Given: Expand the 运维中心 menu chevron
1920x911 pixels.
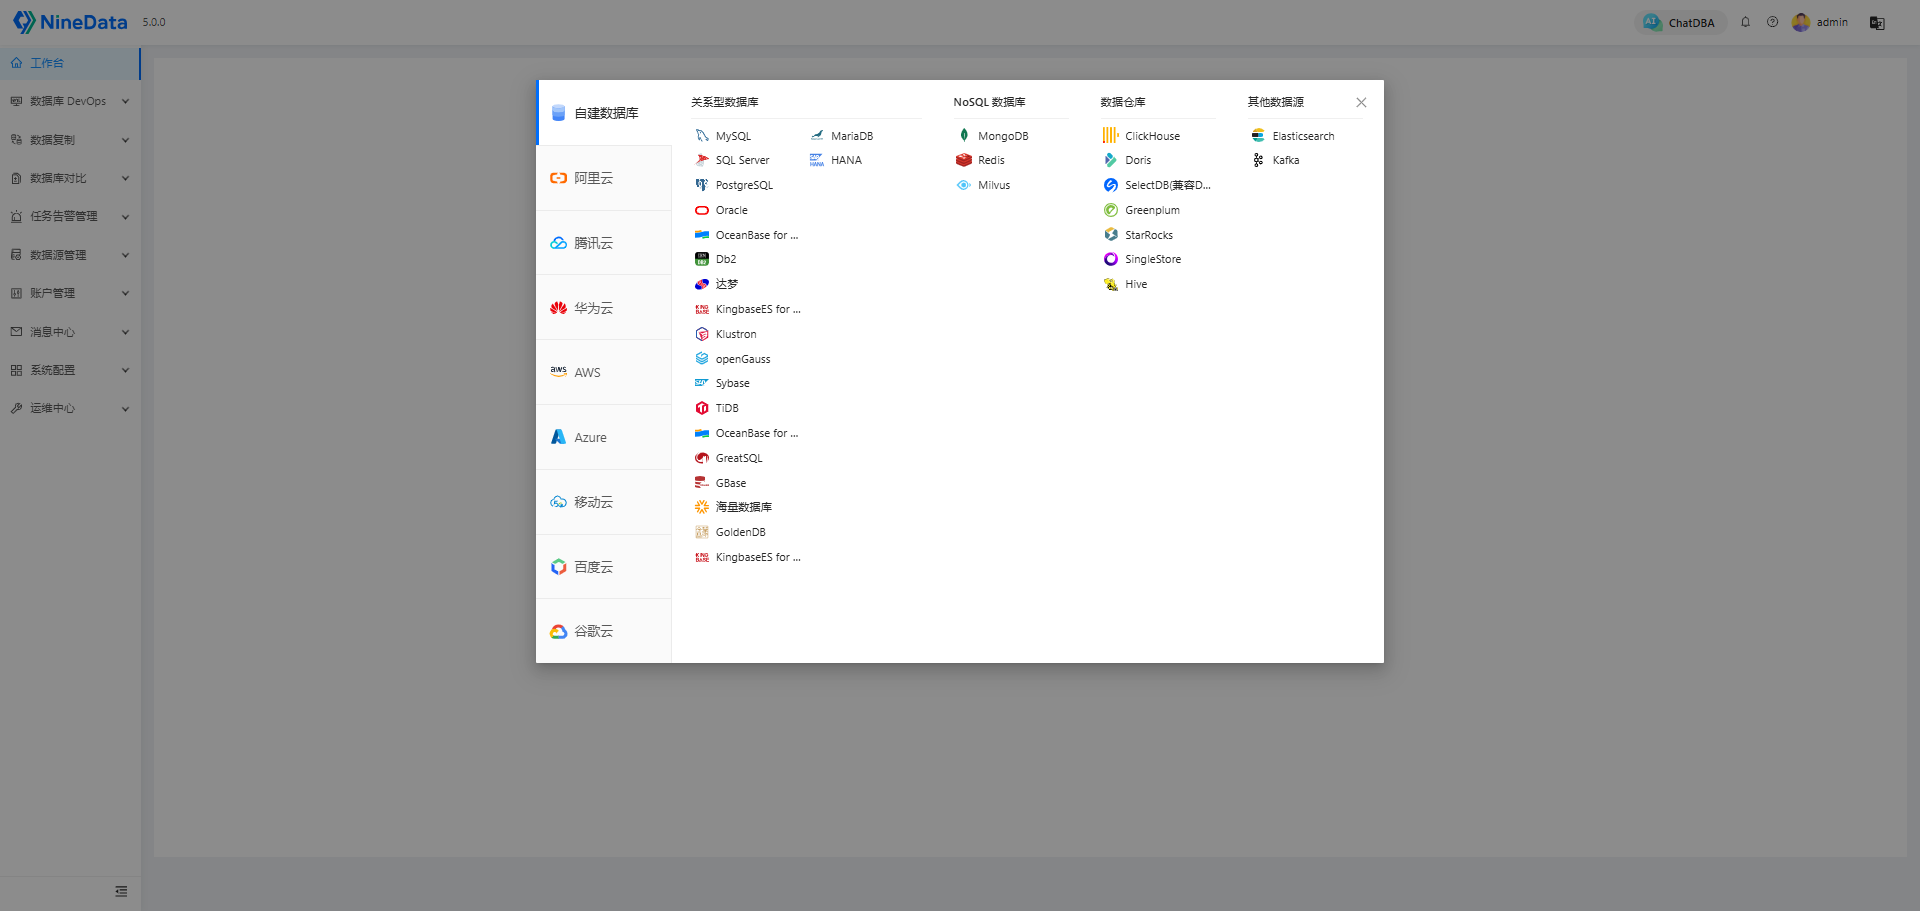Looking at the screenshot, I should 126,408.
